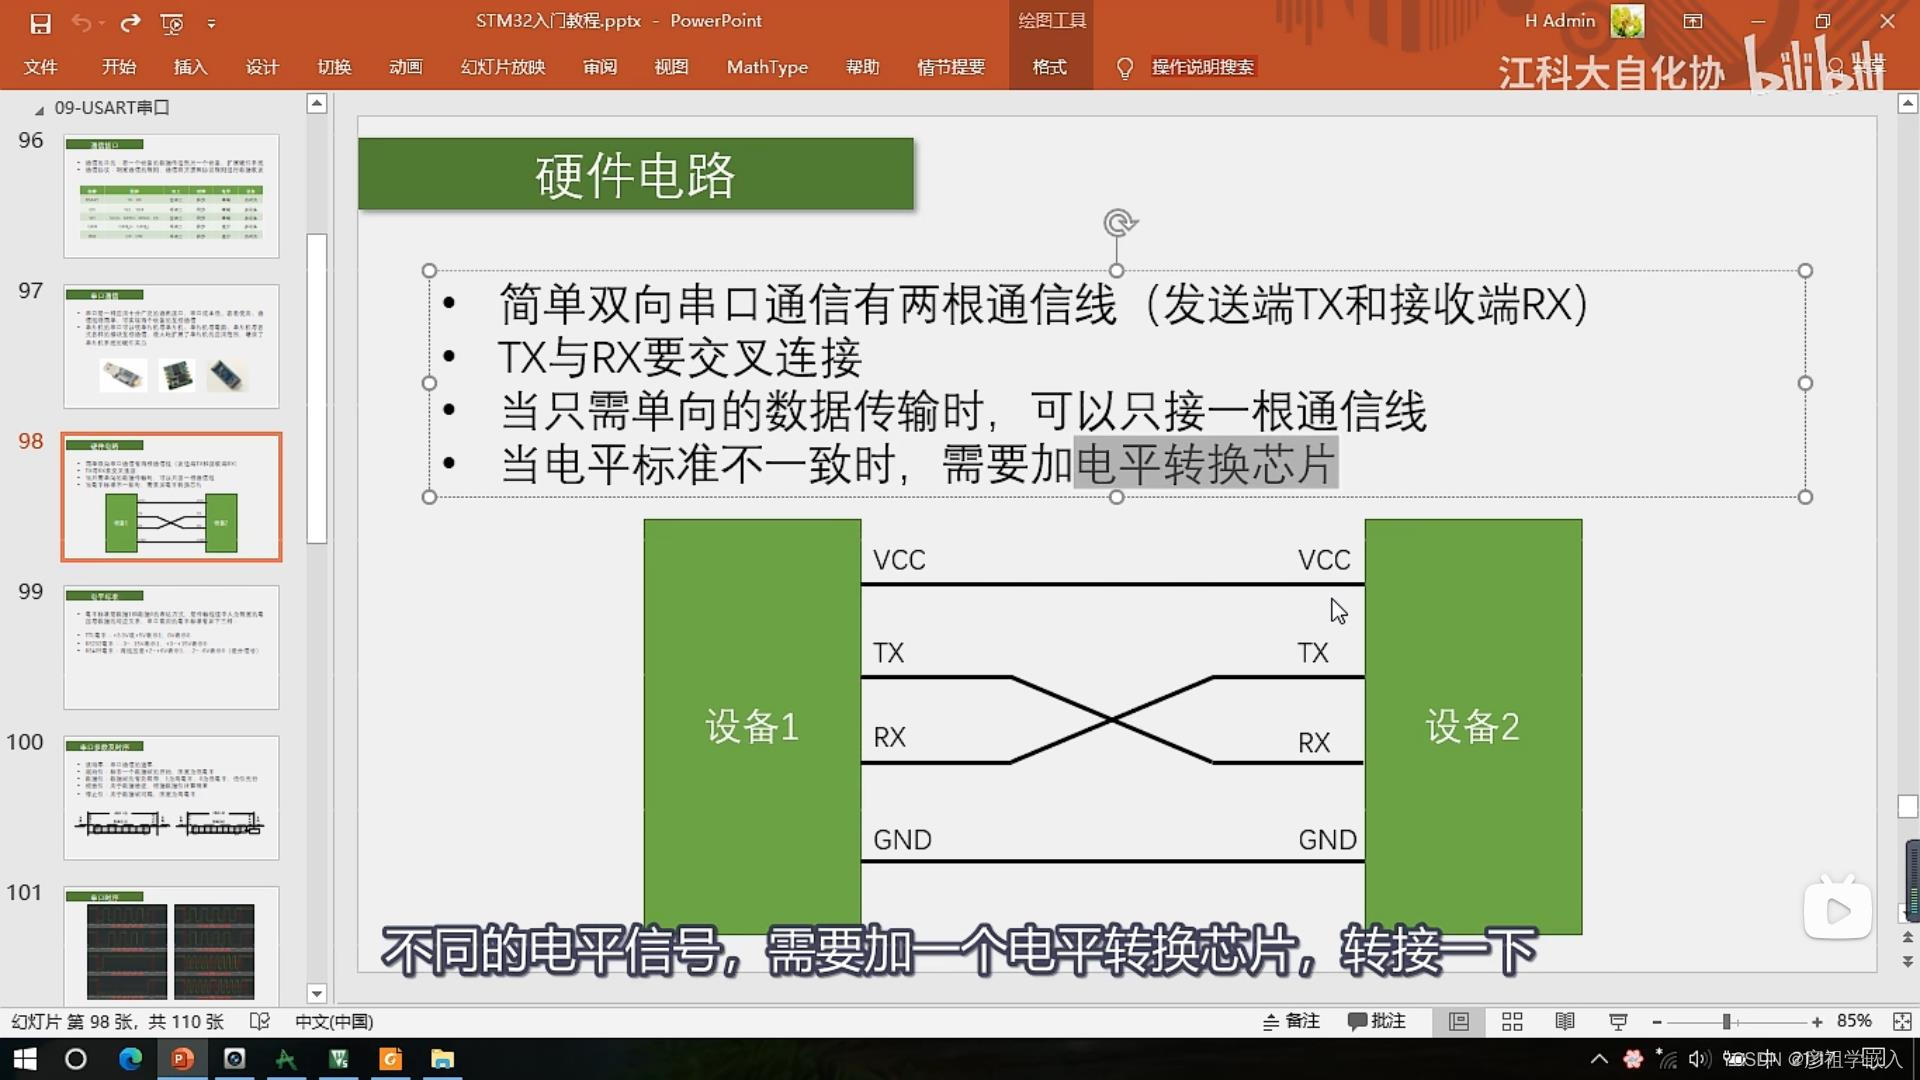Select slide 99 thumbnail
Viewport: 1920px width, 1080px height.
(x=171, y=647)
